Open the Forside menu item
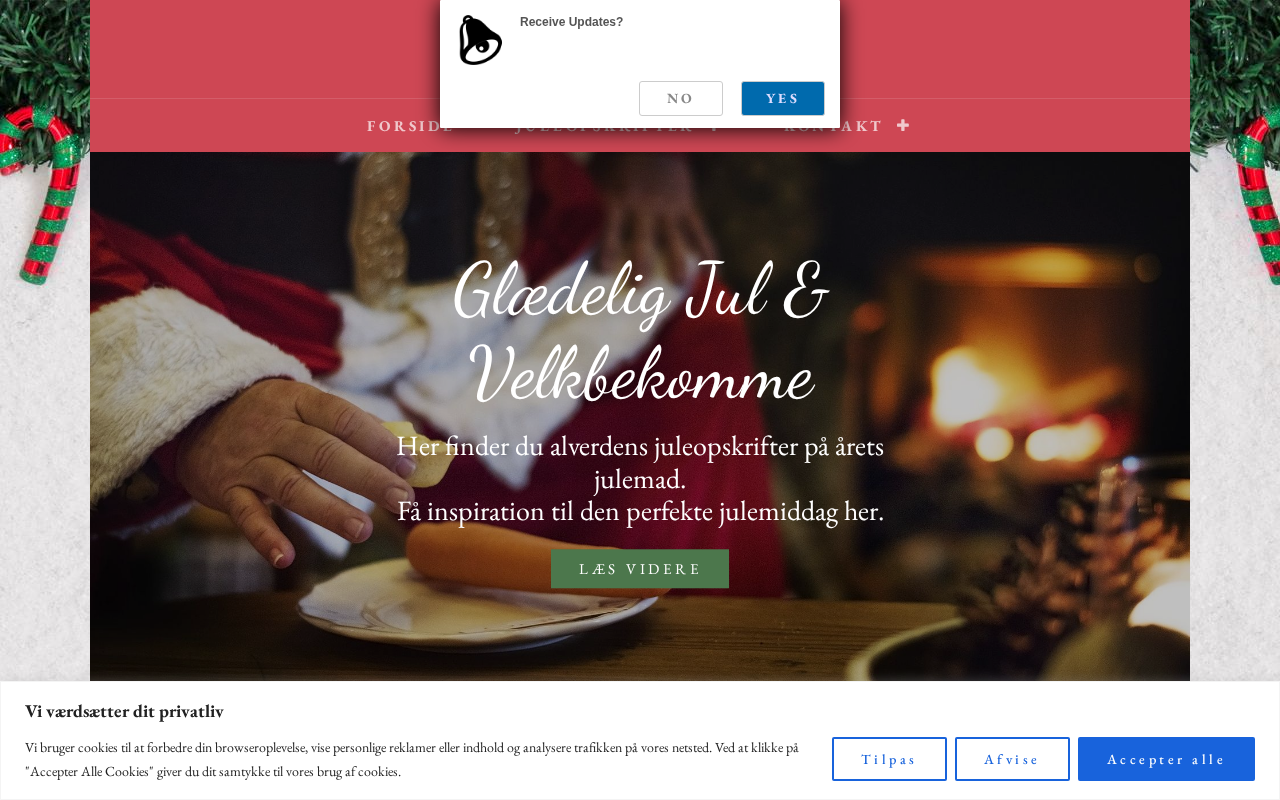 (x=411, y=126)
